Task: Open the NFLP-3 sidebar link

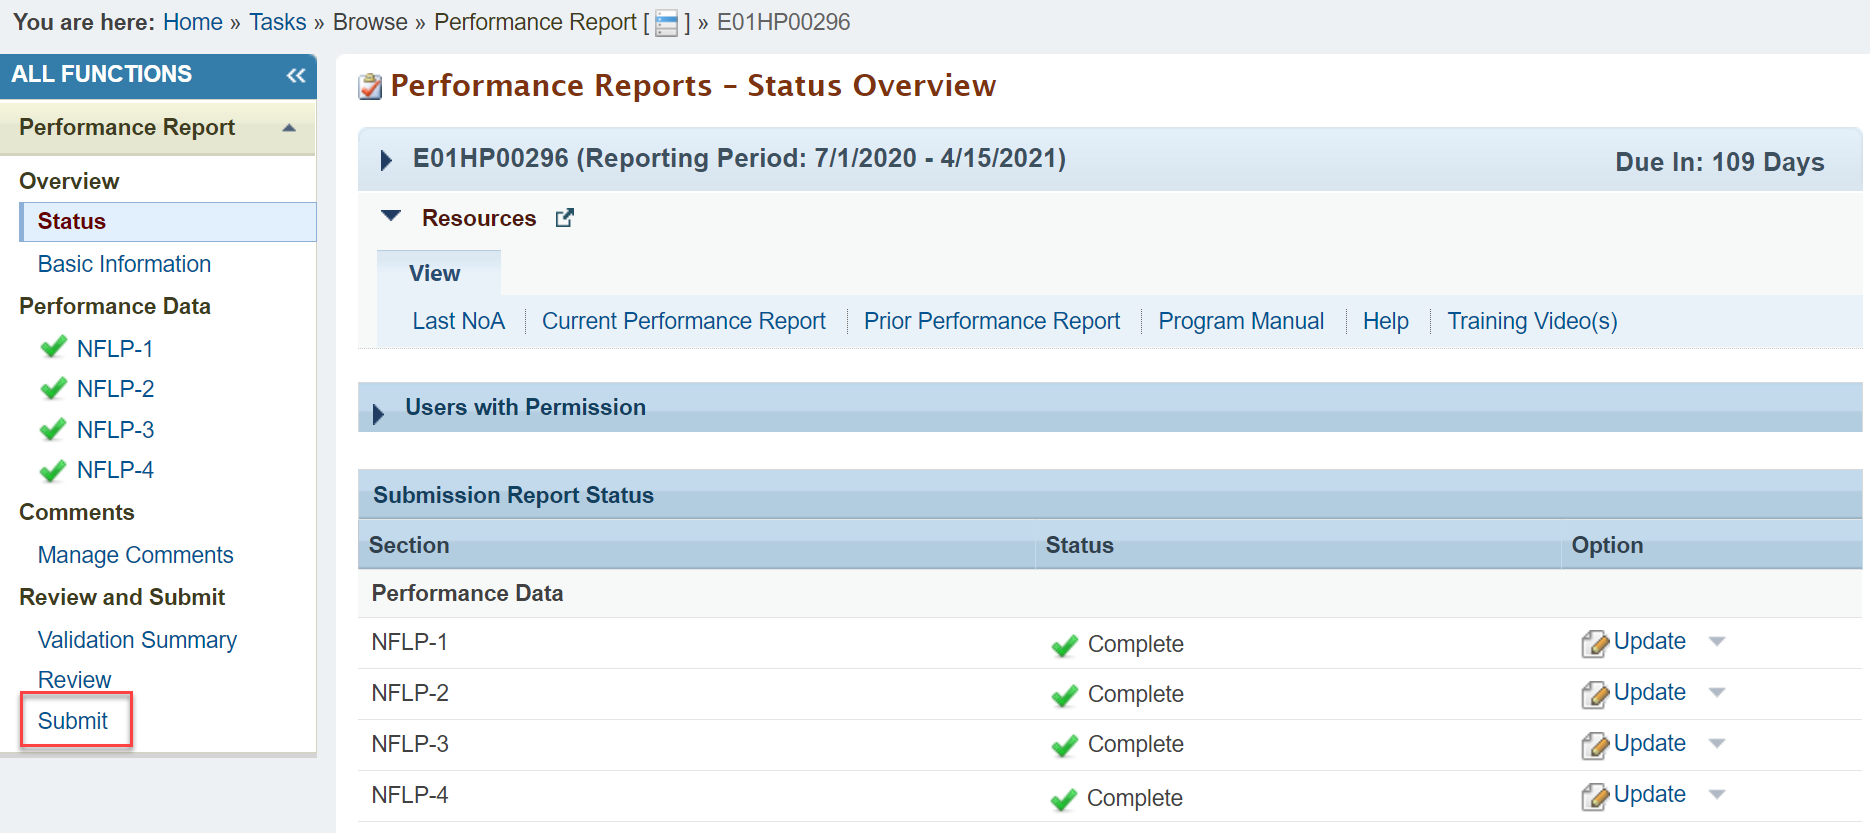Action: 115,430
